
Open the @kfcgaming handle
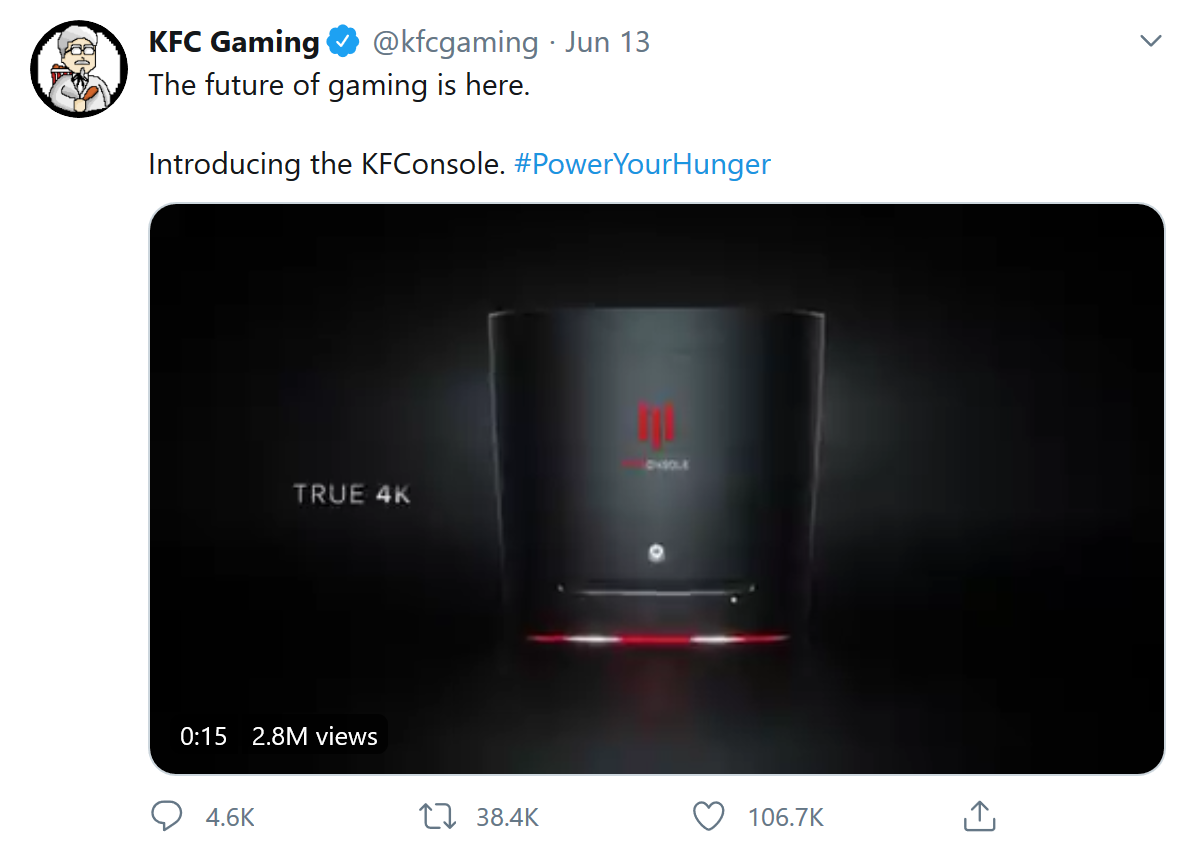455,42
